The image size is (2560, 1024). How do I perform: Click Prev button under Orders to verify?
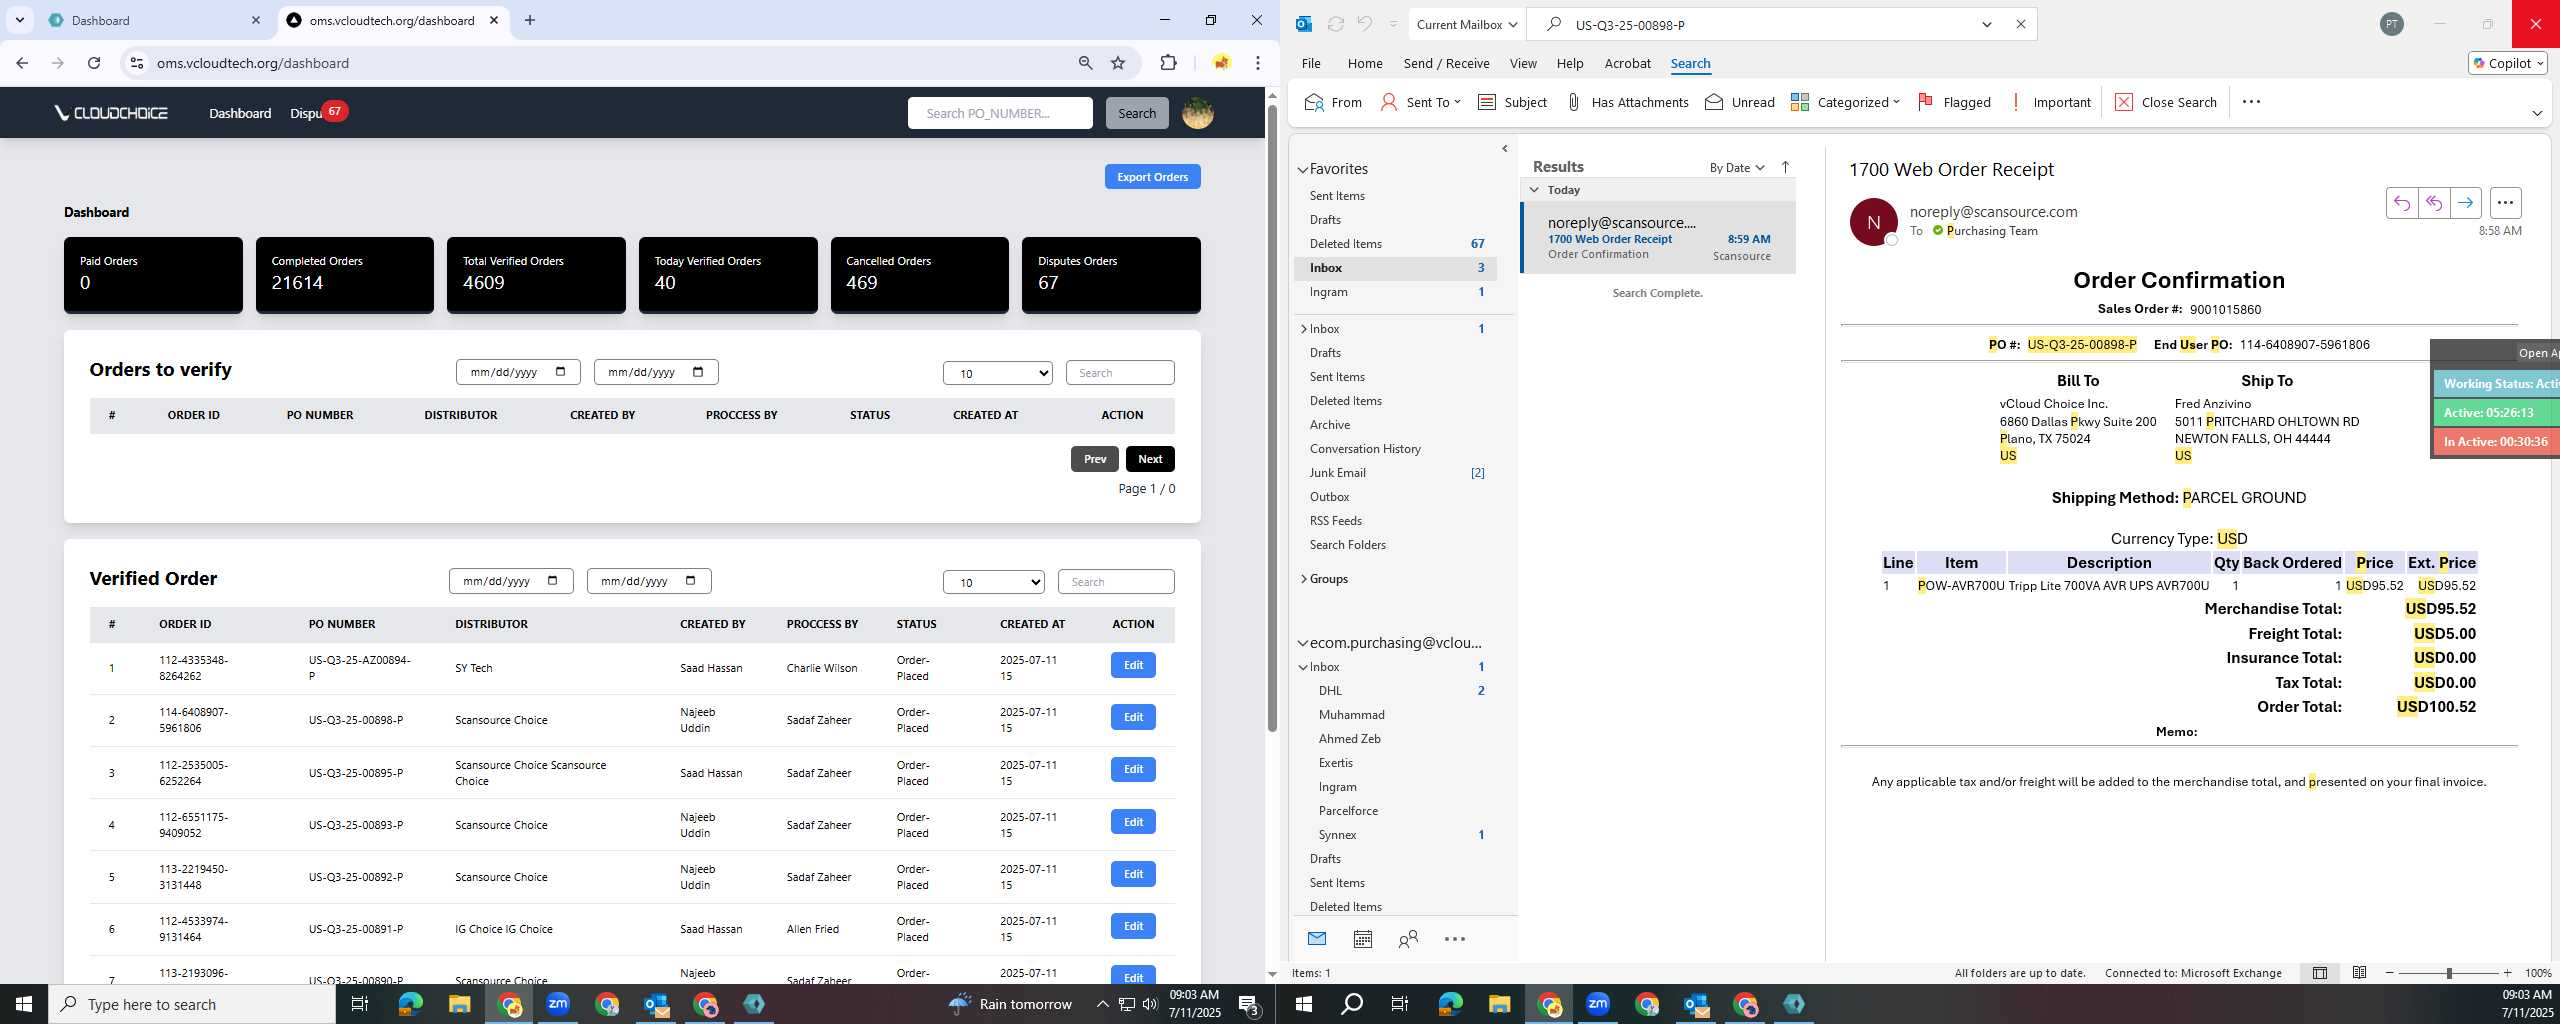point(1094,459)
